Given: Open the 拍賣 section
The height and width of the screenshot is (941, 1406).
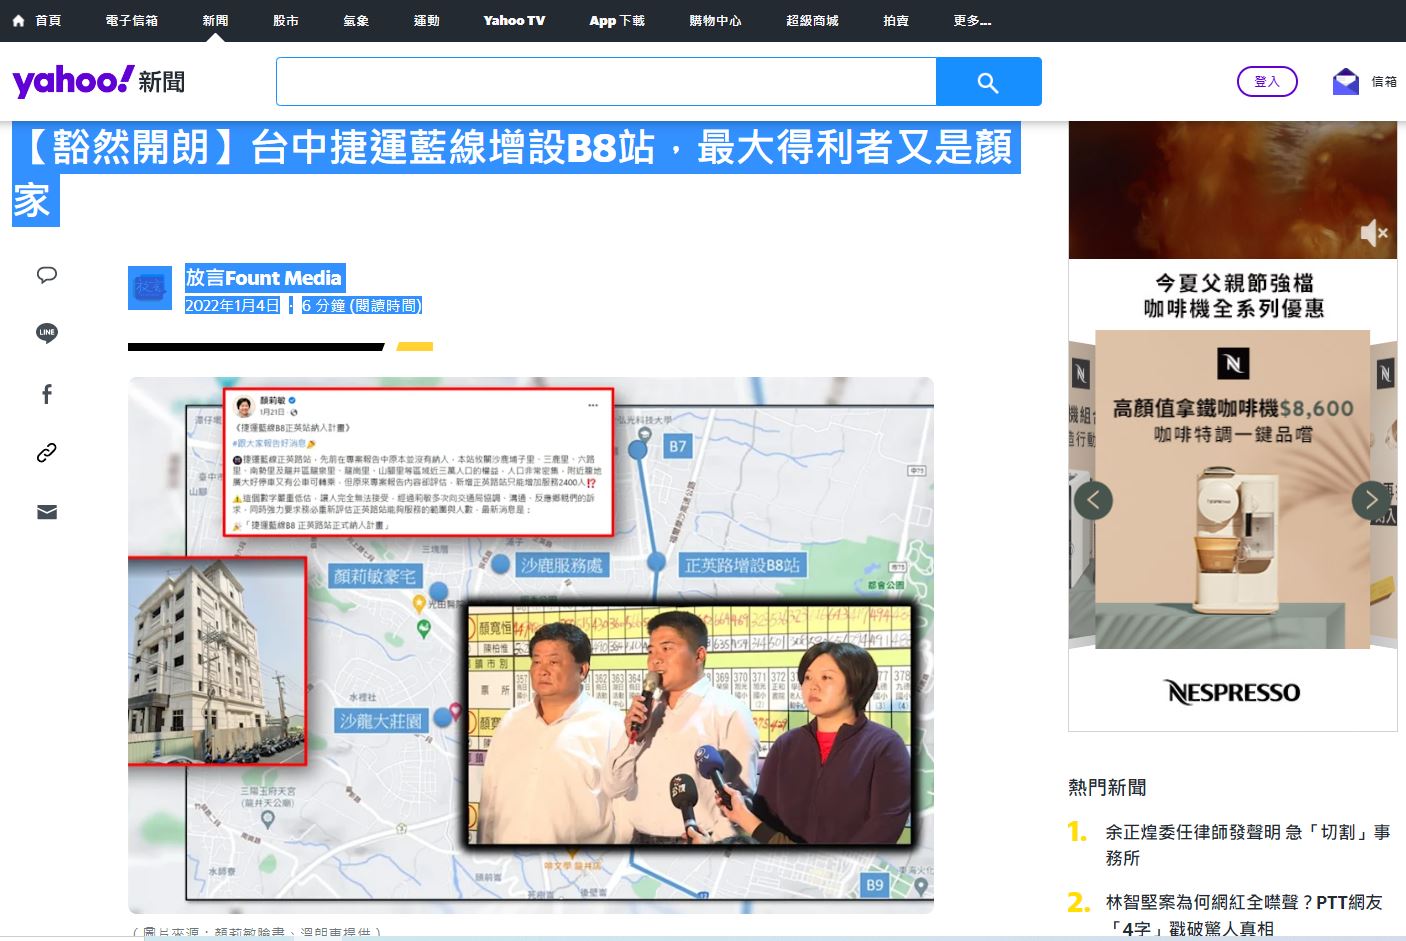Looking at the screenshot, I should (896, 20).
